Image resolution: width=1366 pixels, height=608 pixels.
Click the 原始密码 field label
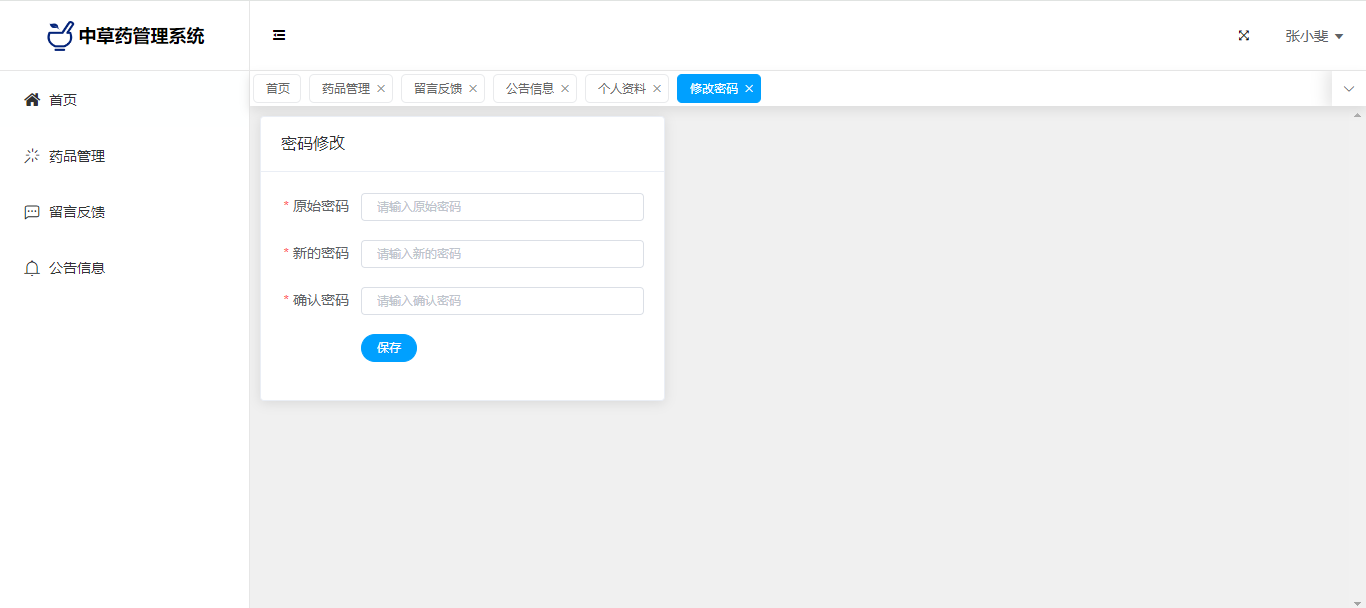coord(320,206)
